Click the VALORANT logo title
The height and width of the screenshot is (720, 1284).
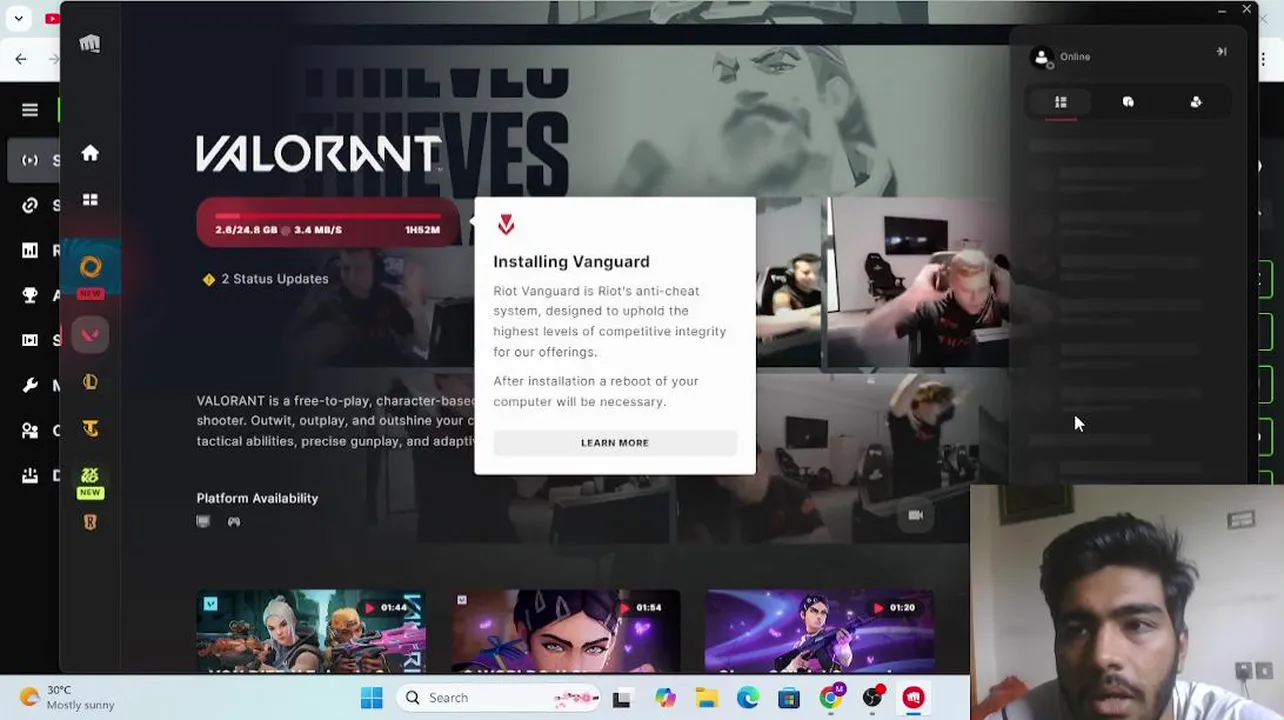(318, 154)
